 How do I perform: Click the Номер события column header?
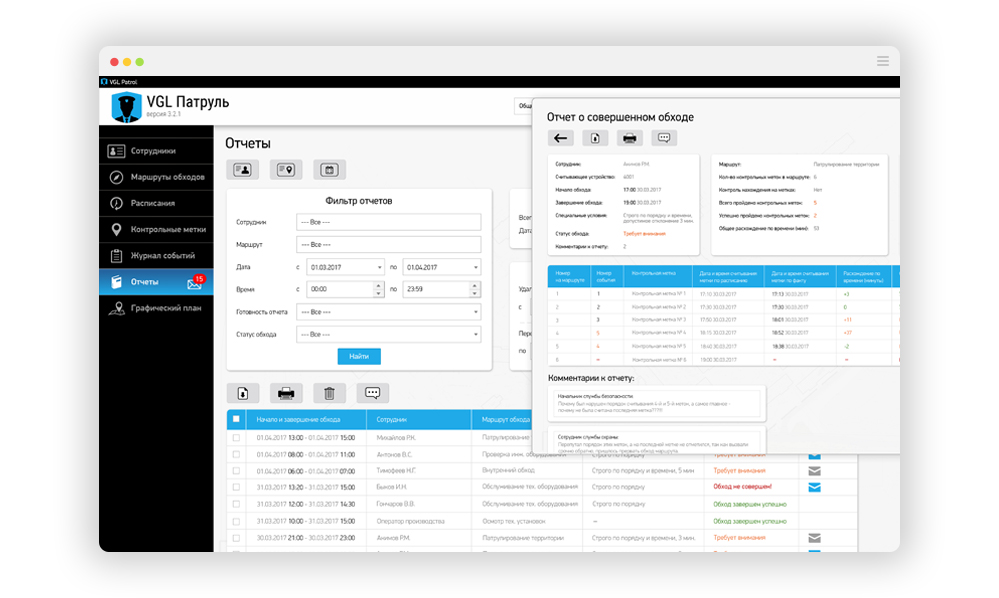605,276
